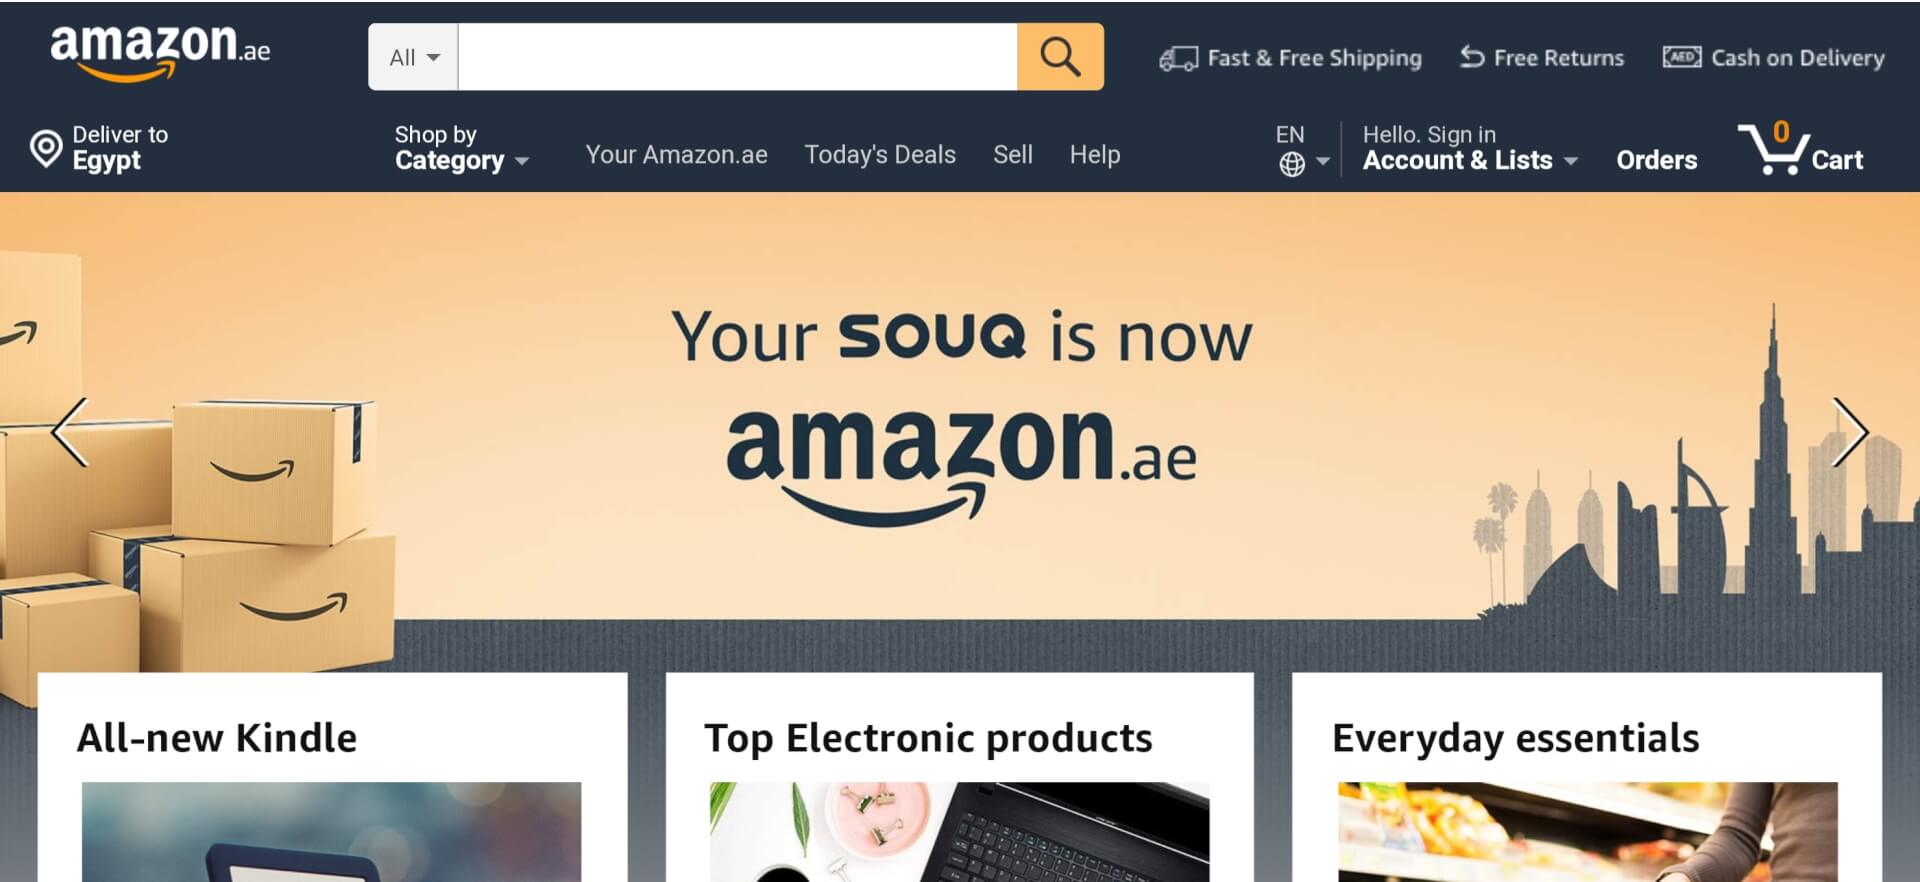The height and width of the screenshot is (882, 1920).
Task: Go to Today's Deals
Action: pyautogui.click(x=880, y=154)
